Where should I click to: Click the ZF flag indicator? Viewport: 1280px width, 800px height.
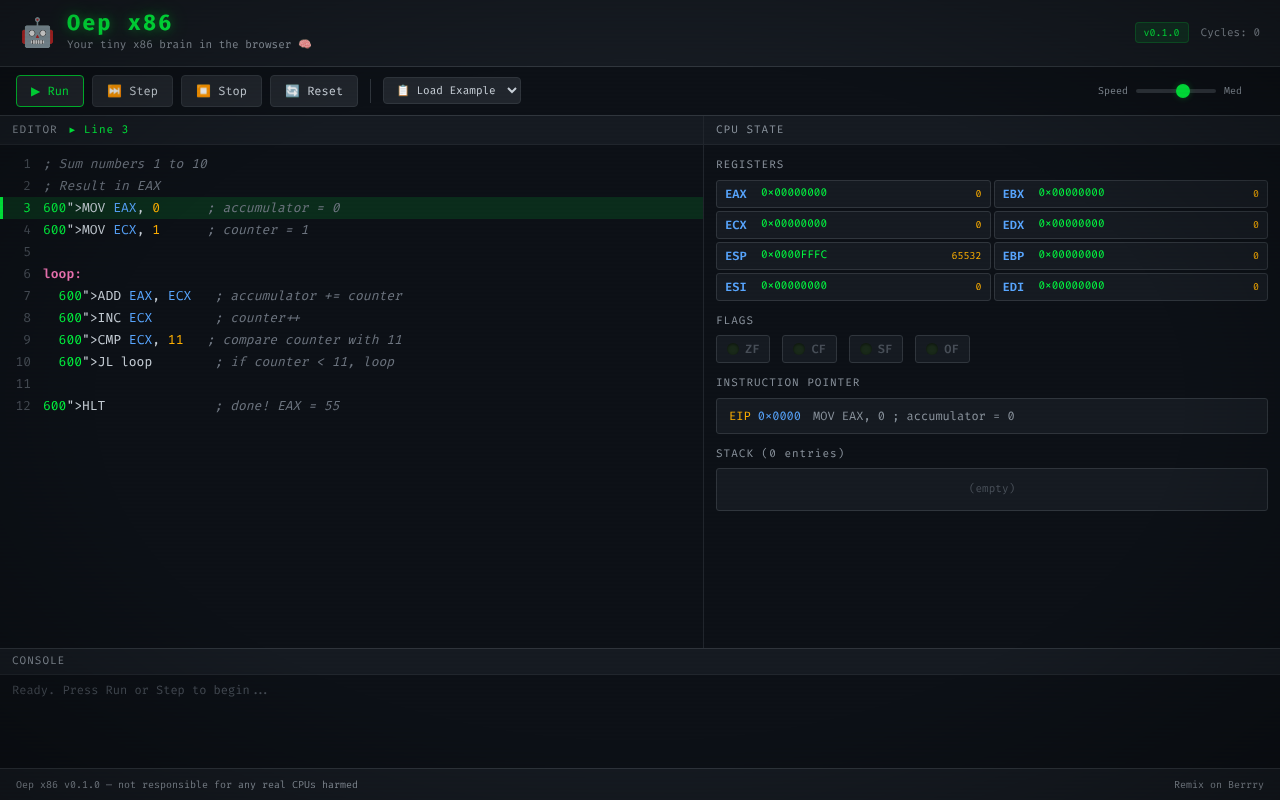click(x=743, y=349)
